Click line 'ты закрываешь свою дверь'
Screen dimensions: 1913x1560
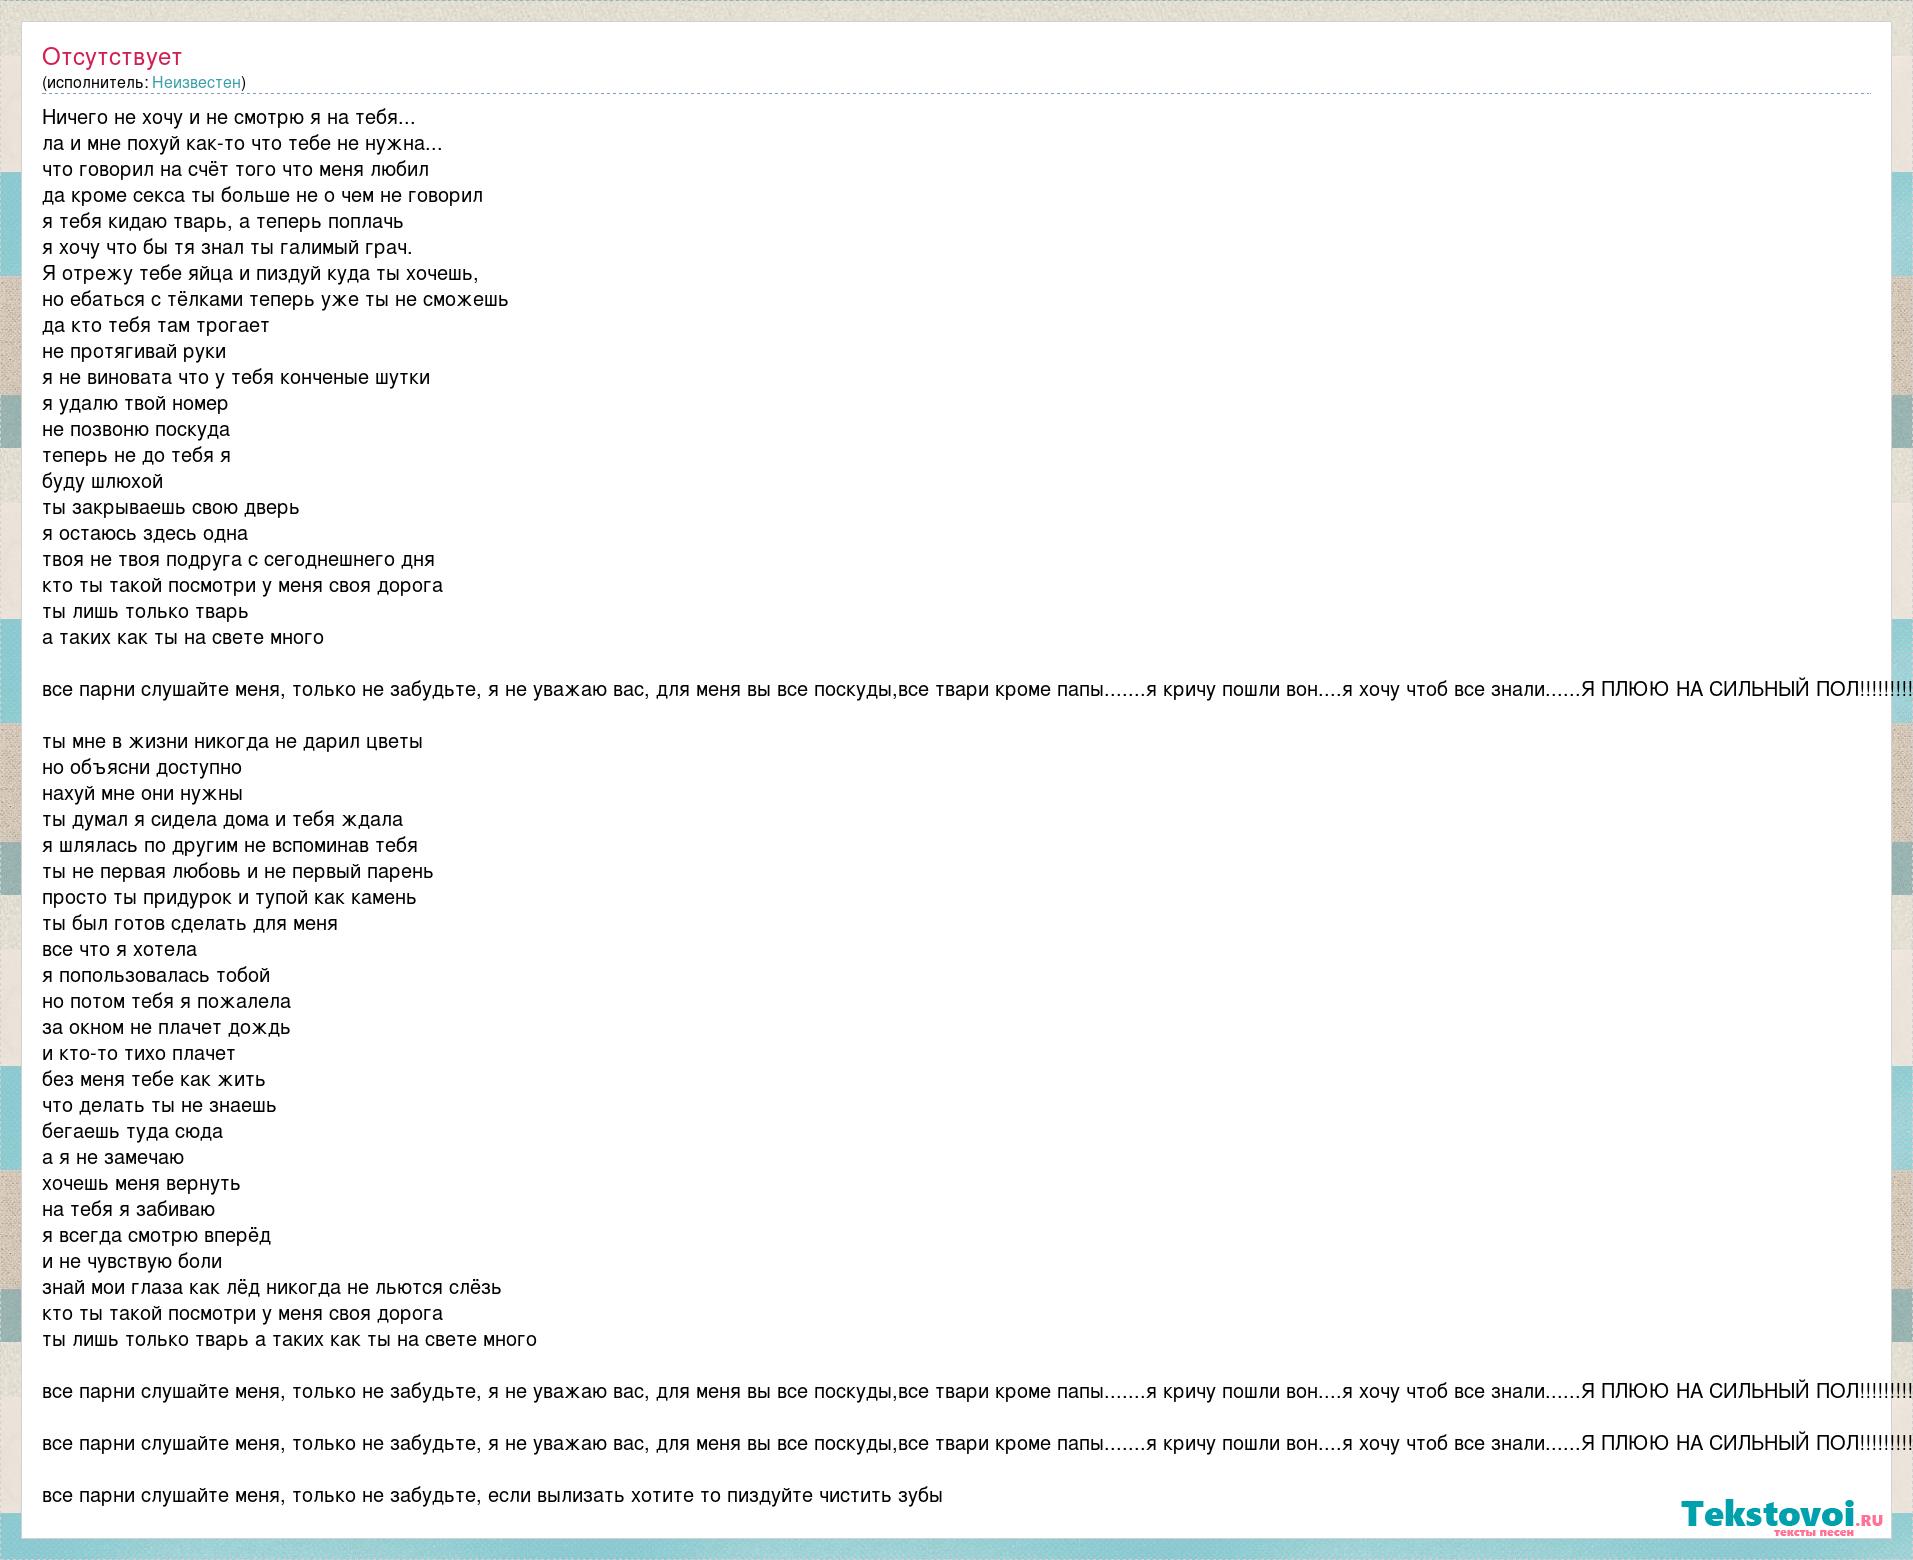[171, 507]
